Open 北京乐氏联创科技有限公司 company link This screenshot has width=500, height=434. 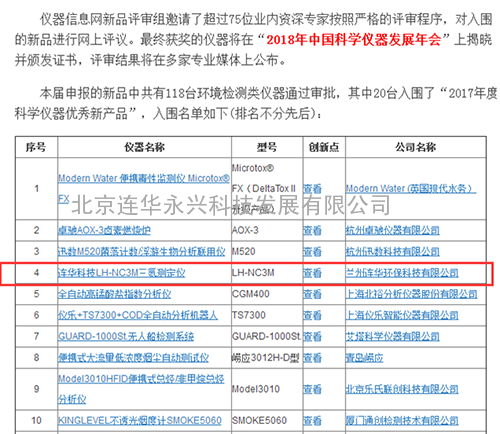(x=402, y=389)
